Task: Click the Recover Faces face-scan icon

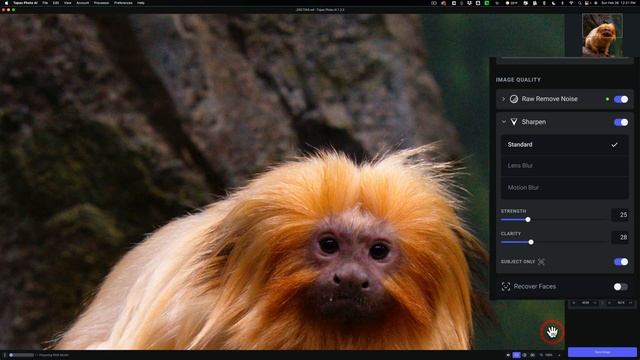Action: click(x=506, y=287)
